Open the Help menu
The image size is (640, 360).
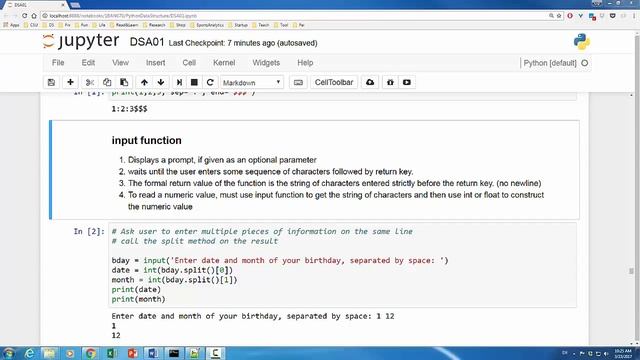click(x=305, y=63)
